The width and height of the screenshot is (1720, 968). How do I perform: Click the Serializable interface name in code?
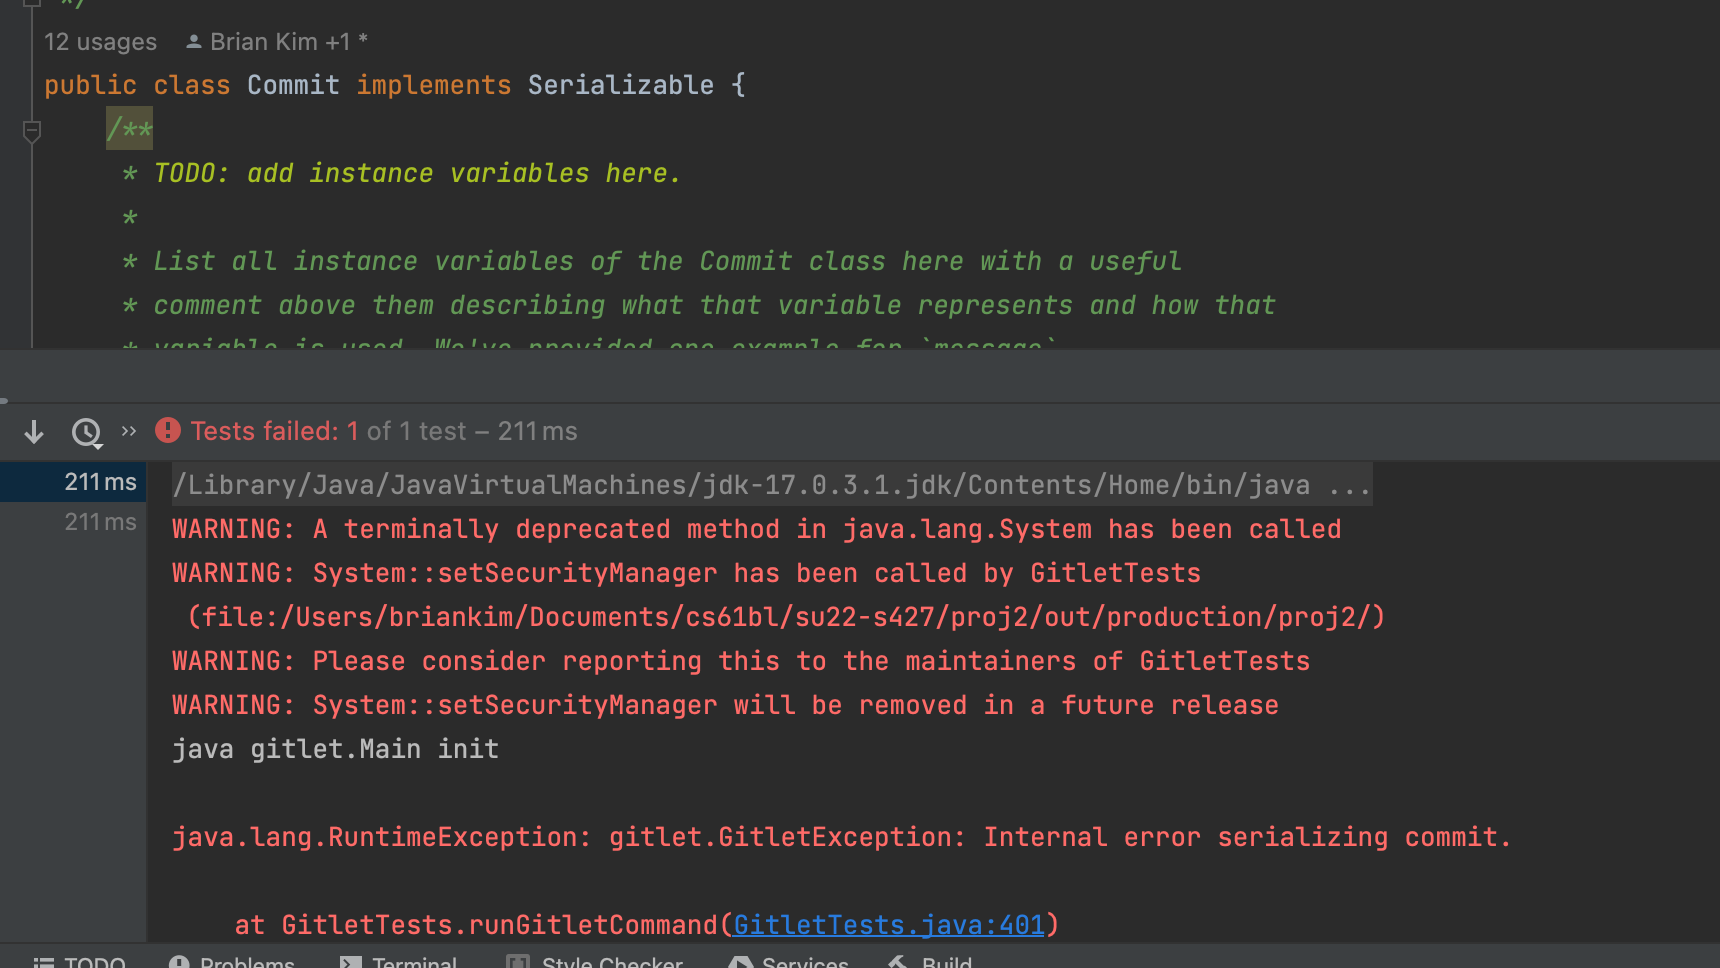(x=620, y=86)
